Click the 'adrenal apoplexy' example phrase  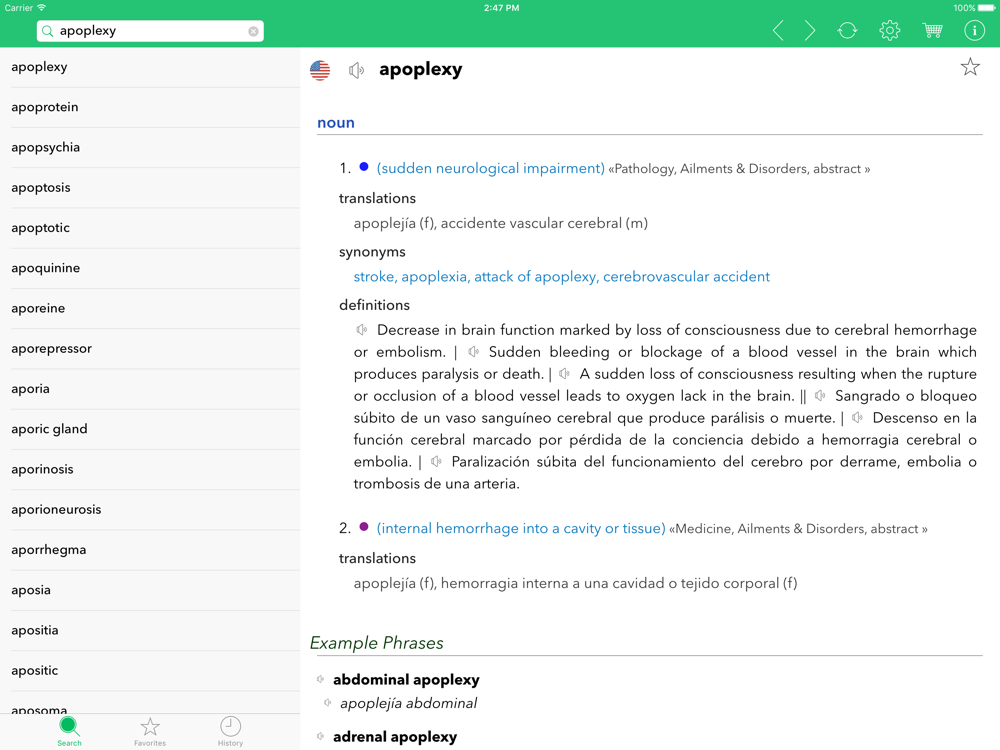(x=395, y=737)
